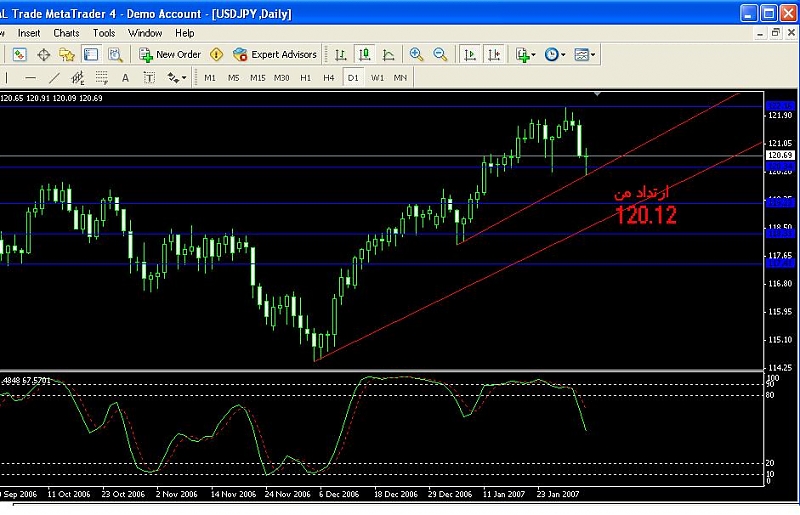This screenshot has width=800, height=515.
Task: Open the Navigator favorites star icon
Action: (x=67, y=55)
